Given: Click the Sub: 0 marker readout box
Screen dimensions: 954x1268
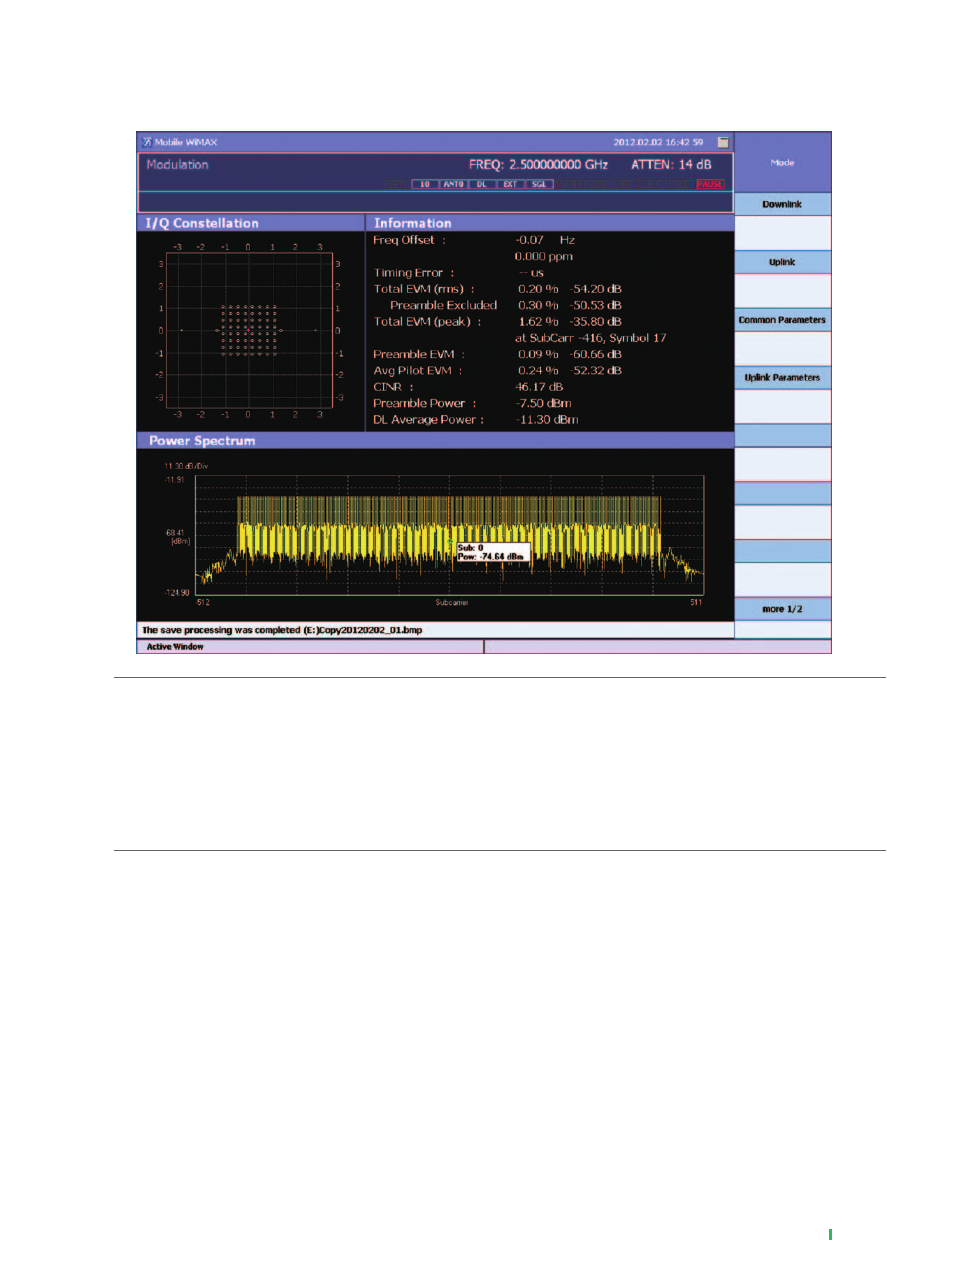Looking at the screenshot, I should pos(492,552).
